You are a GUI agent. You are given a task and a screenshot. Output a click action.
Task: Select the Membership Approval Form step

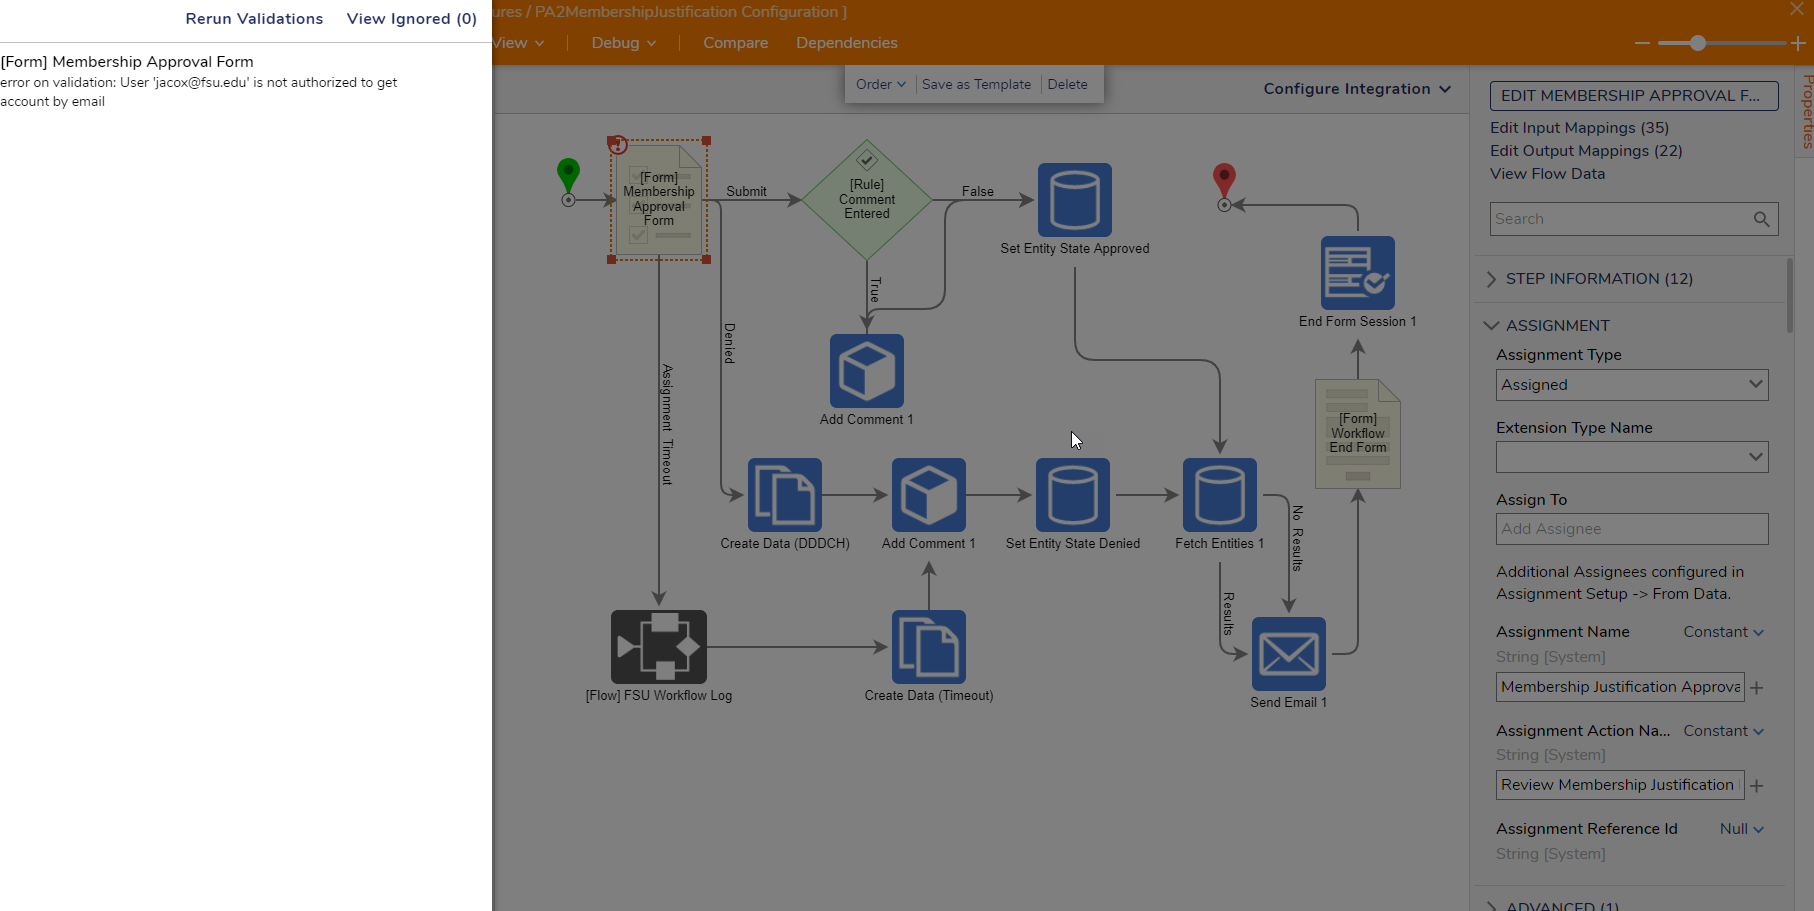[659, 200]
